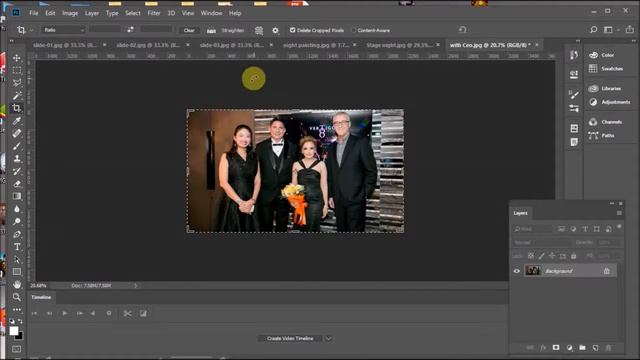This screenshot has height=360, width=640.
Task: Select the Brush tool
Action: pos(17,146)
